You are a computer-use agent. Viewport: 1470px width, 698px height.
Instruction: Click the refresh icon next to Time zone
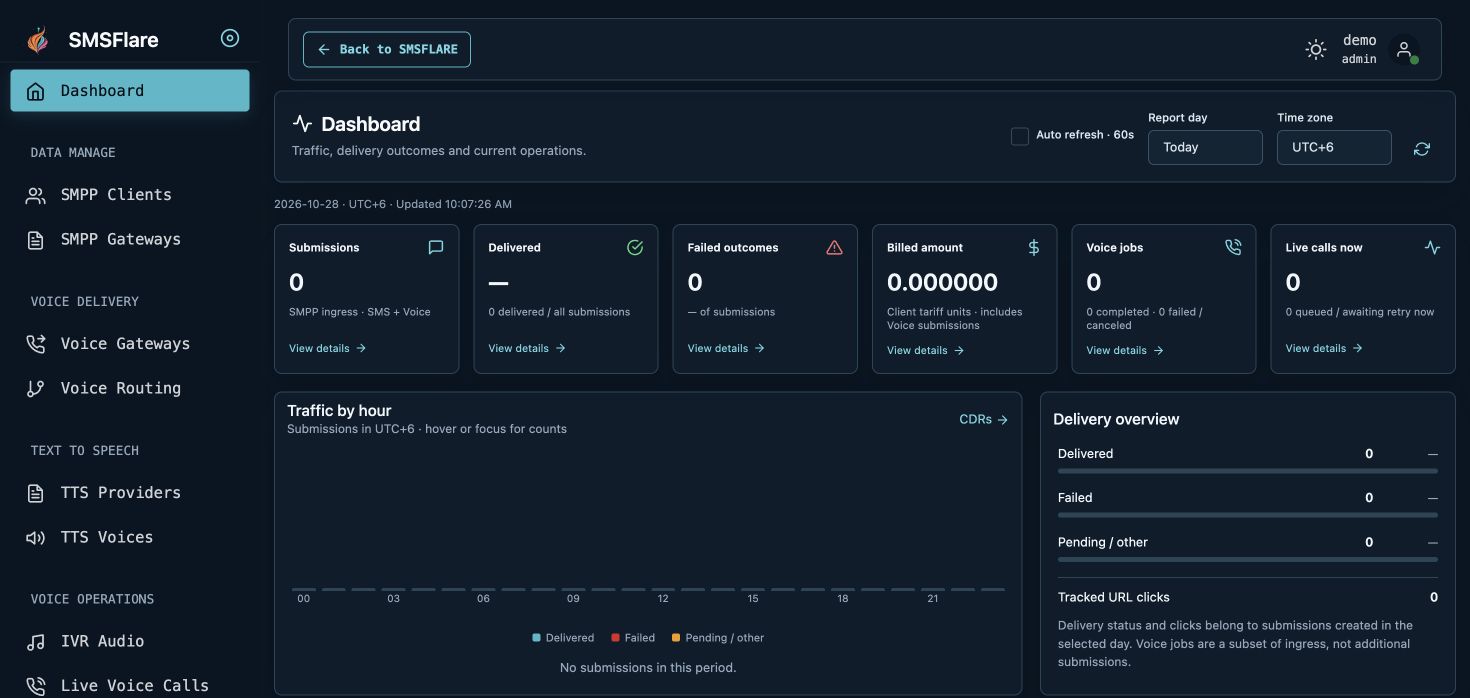click(x=1422, y=148)
